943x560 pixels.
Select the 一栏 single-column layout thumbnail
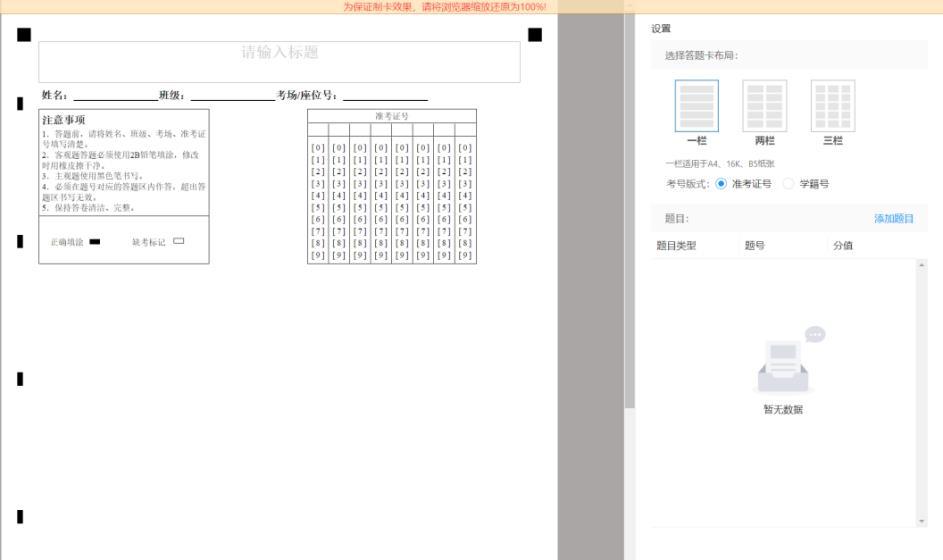(x=696, y=105)
